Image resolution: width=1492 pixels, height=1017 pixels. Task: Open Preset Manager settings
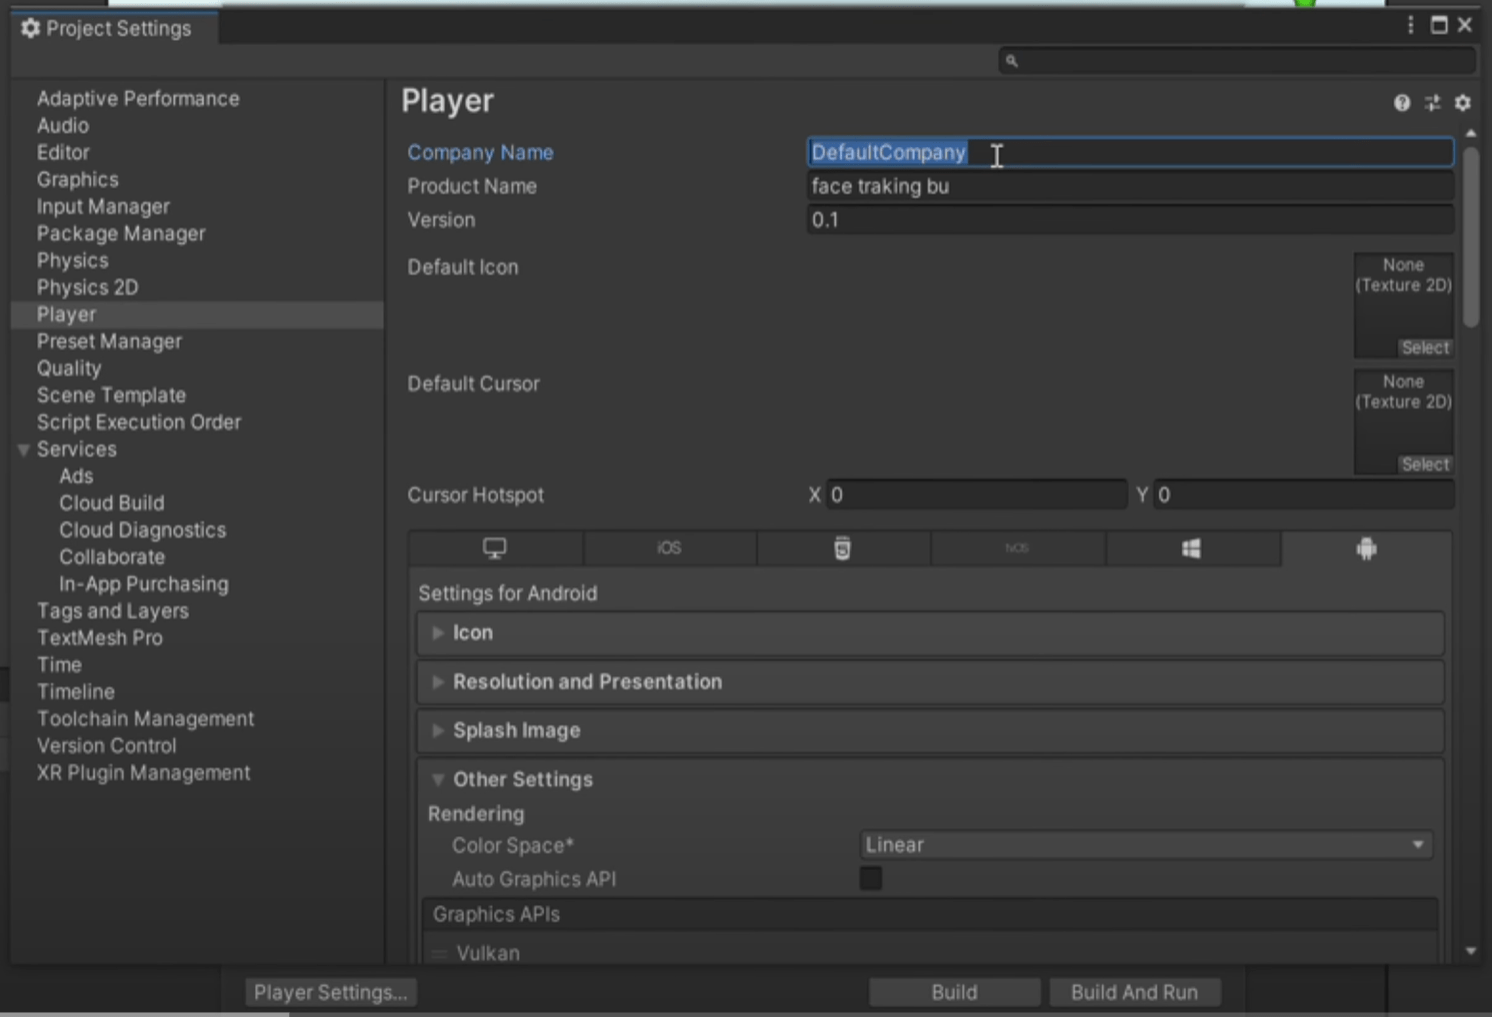coord(109,342)
